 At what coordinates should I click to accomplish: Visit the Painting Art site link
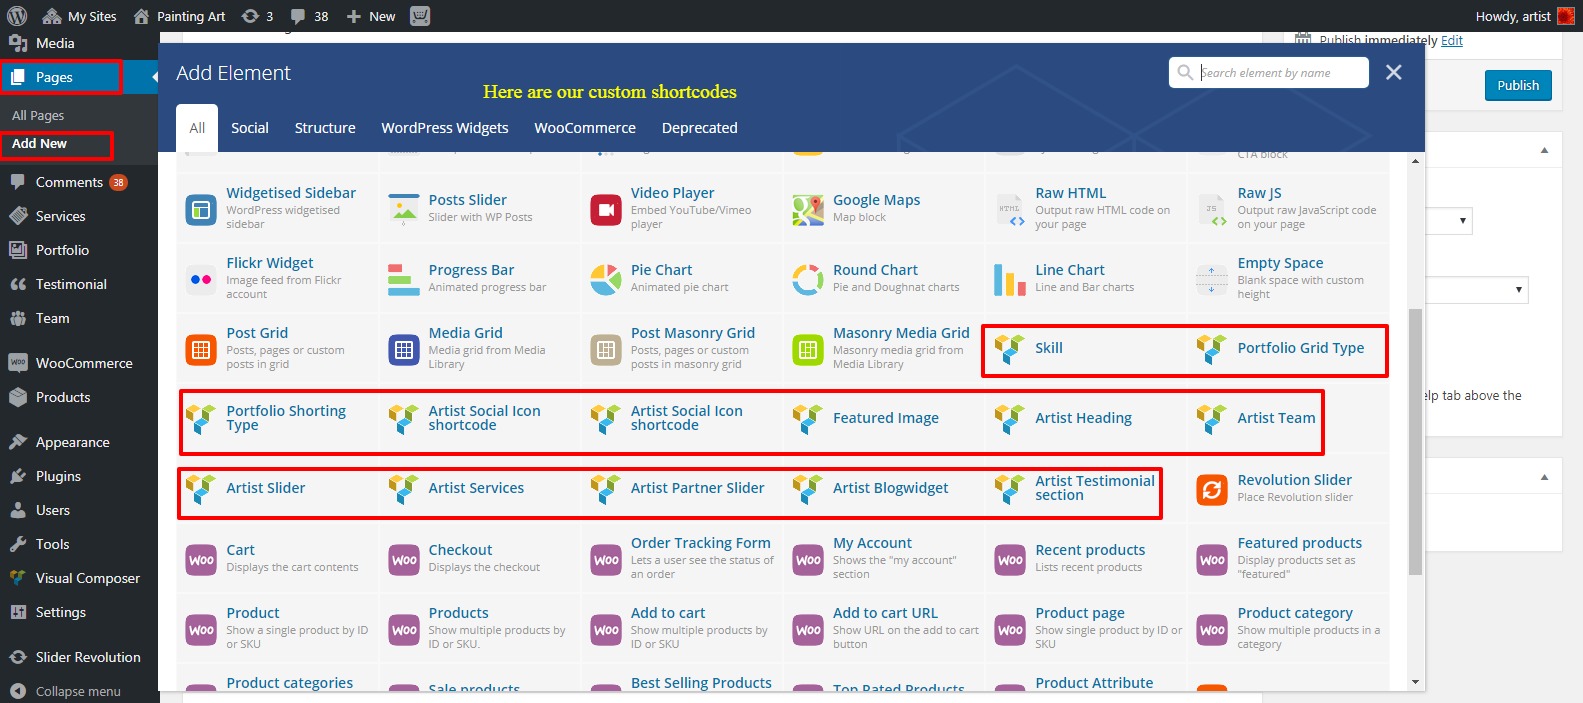(179, 16)
